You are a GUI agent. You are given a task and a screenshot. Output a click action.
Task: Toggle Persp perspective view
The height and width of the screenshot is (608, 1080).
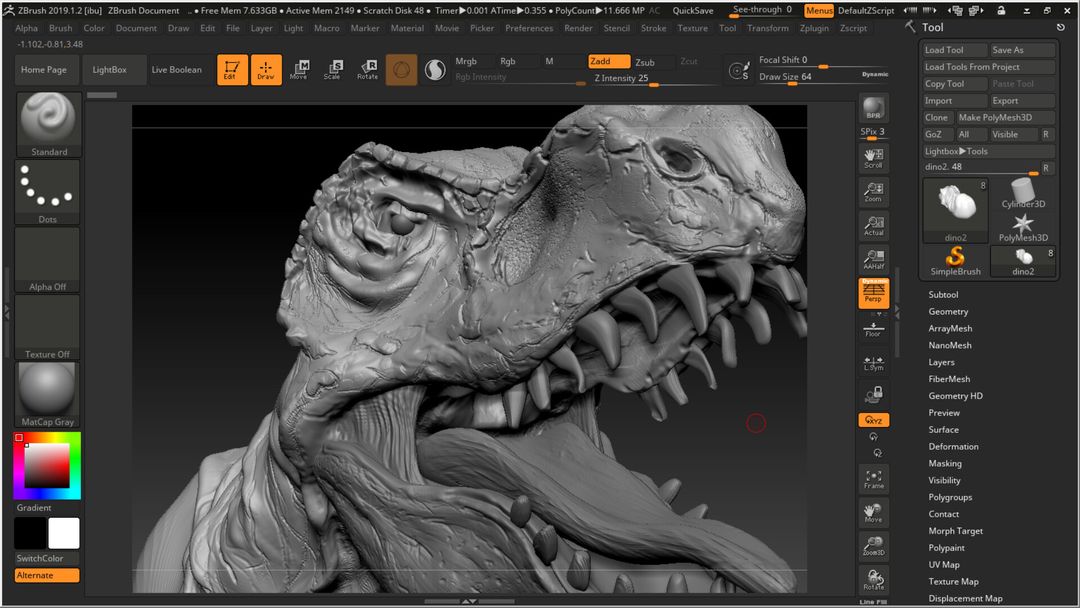click(873, 293)
